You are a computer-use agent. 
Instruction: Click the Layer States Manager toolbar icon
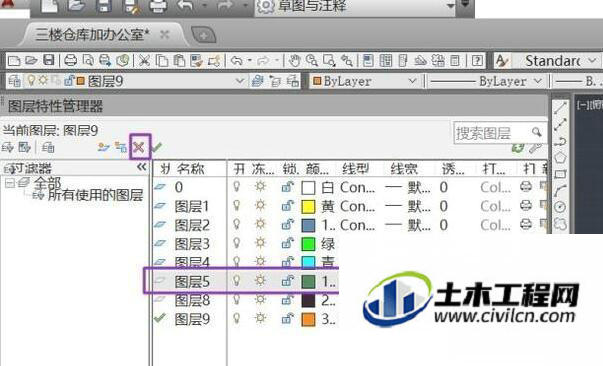293,81
